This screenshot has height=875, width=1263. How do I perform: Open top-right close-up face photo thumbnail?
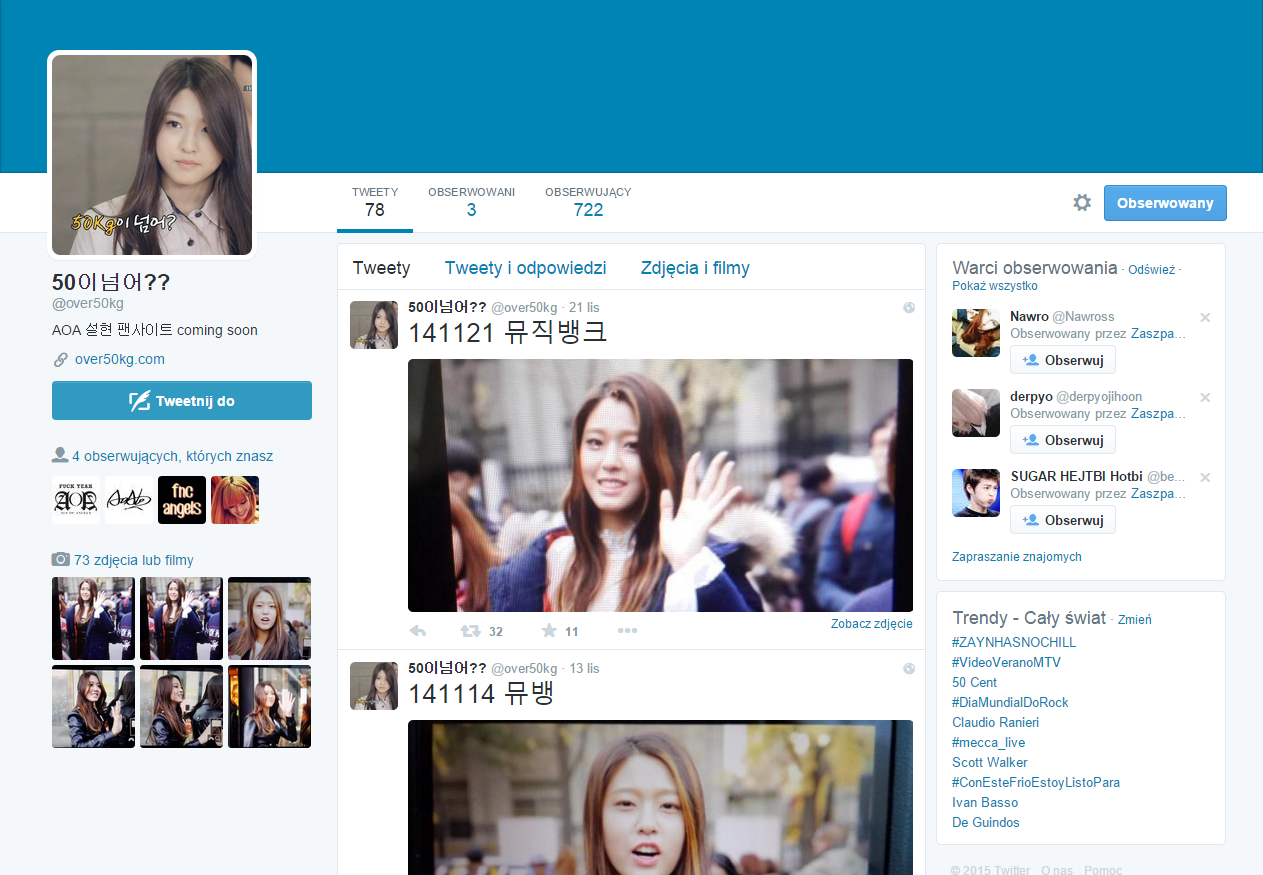point(269,618)
